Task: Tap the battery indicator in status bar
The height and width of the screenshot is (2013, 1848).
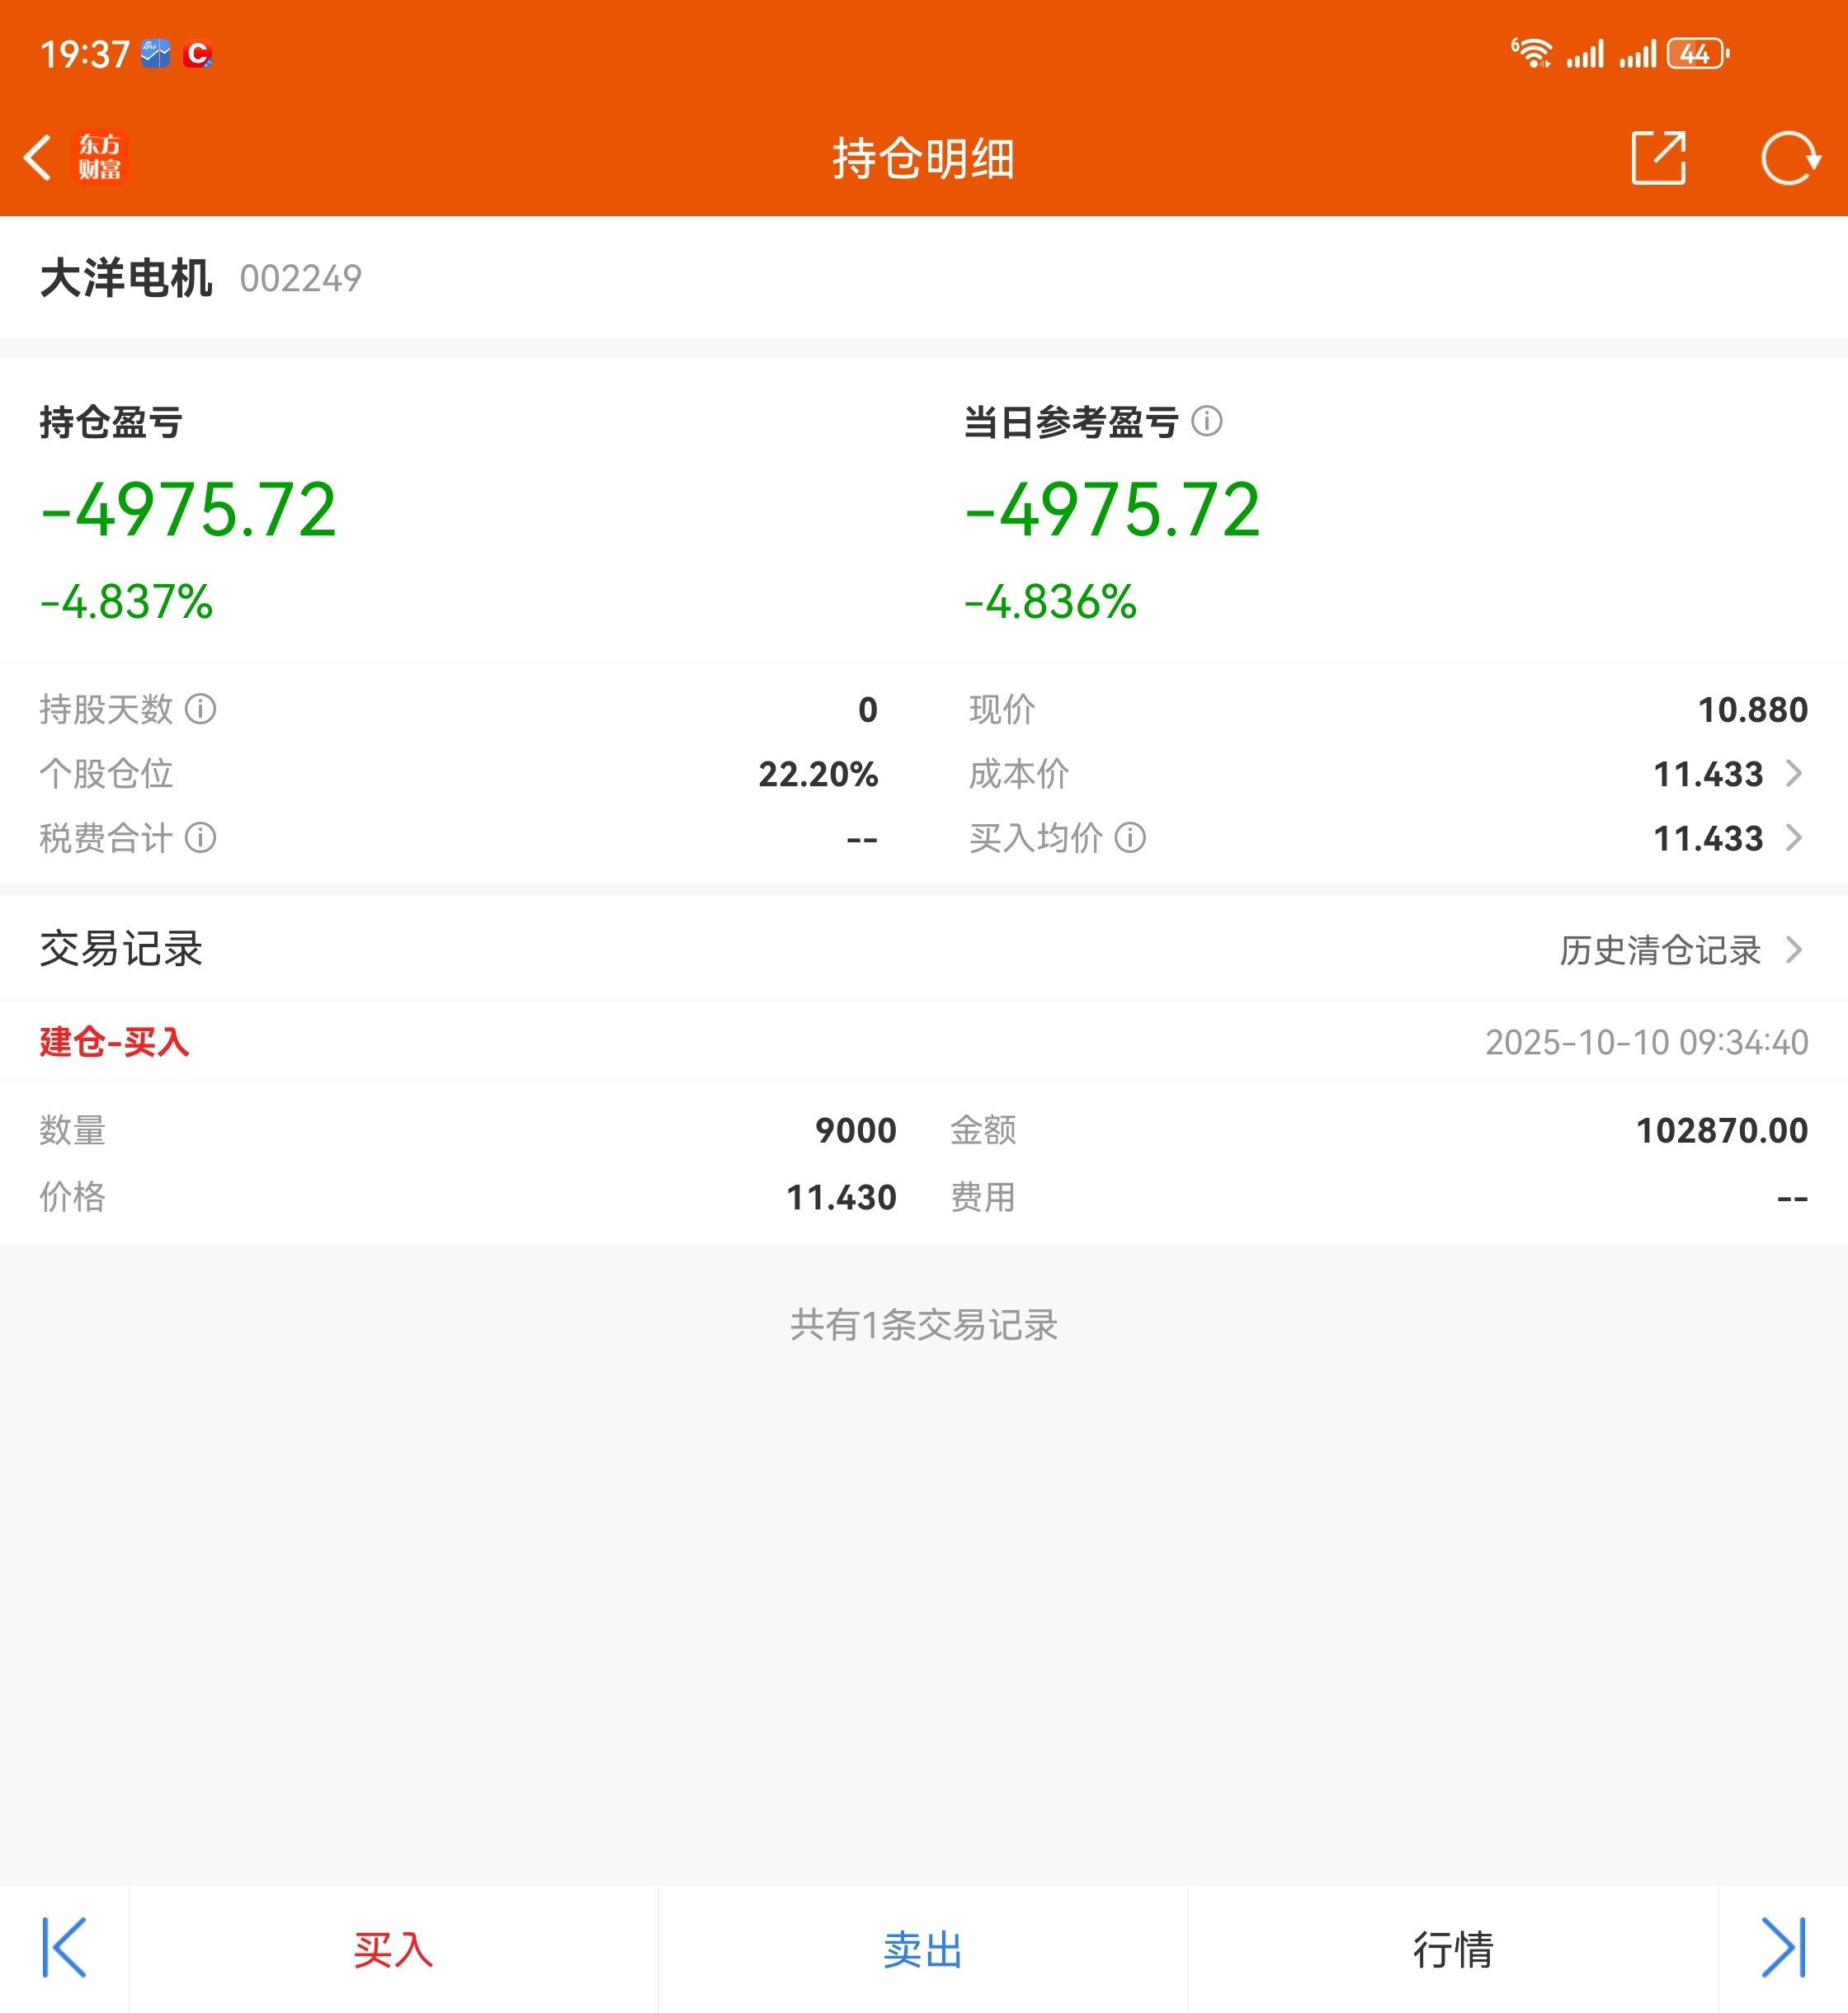Action: [x=1697, y=54]
